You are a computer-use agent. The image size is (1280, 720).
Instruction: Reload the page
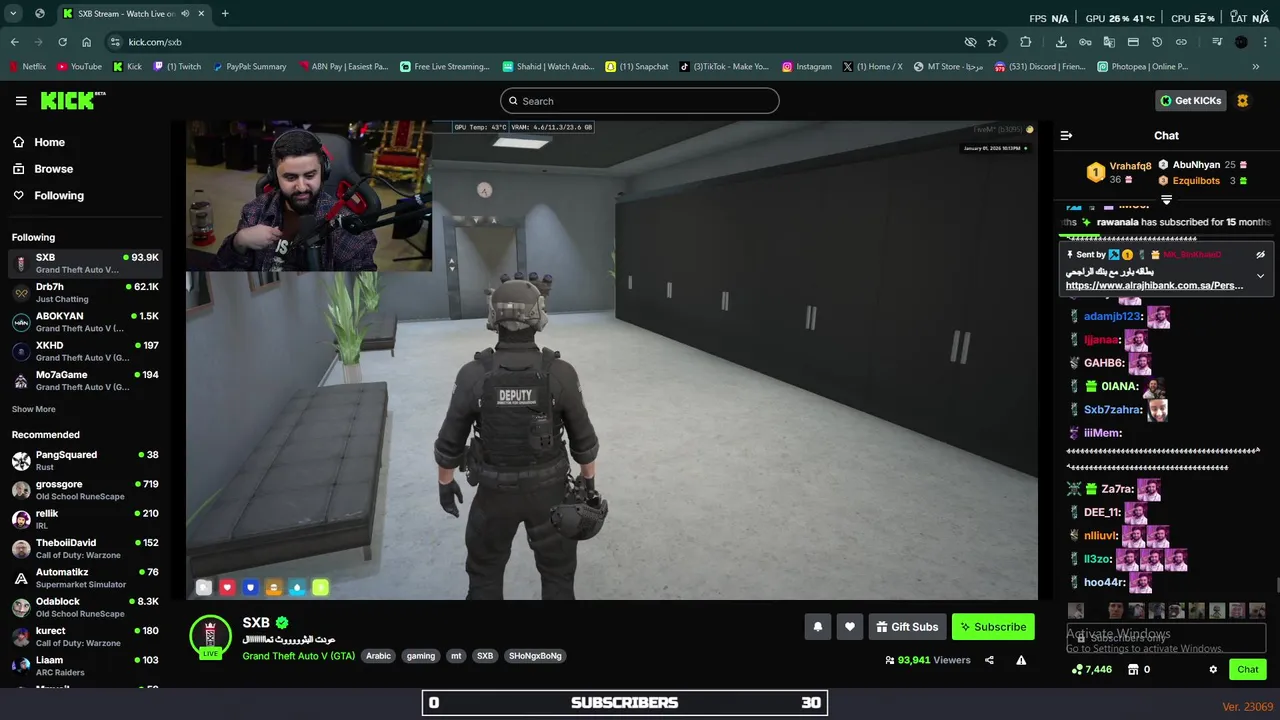point(62,42)
